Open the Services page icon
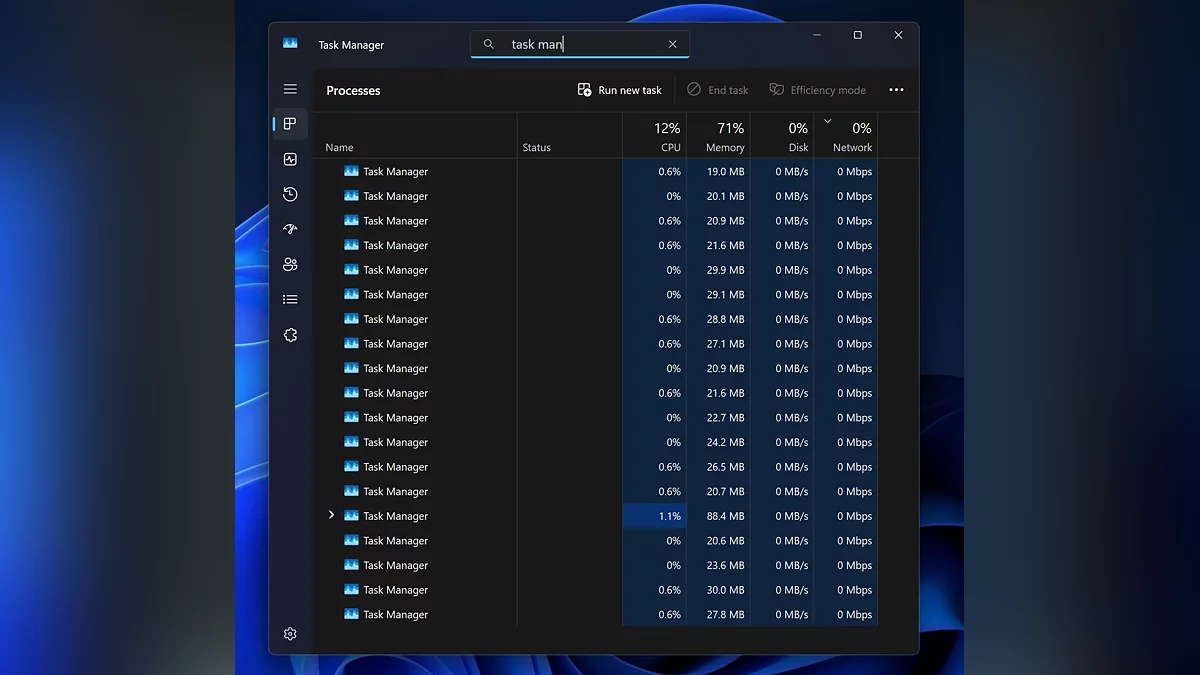The image size is (1200, 675). coord(290,335)
